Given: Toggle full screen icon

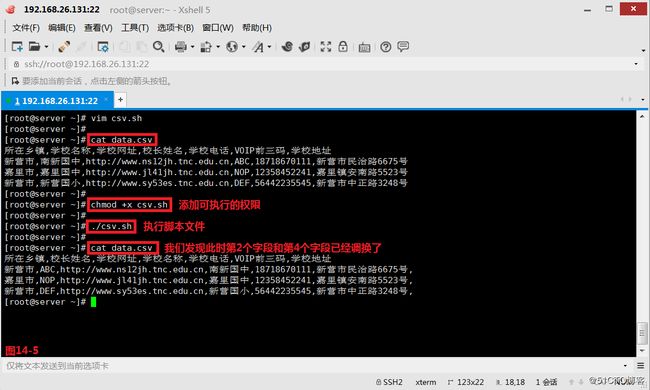Looking at the screenshot, I should [x=326, y=46].
